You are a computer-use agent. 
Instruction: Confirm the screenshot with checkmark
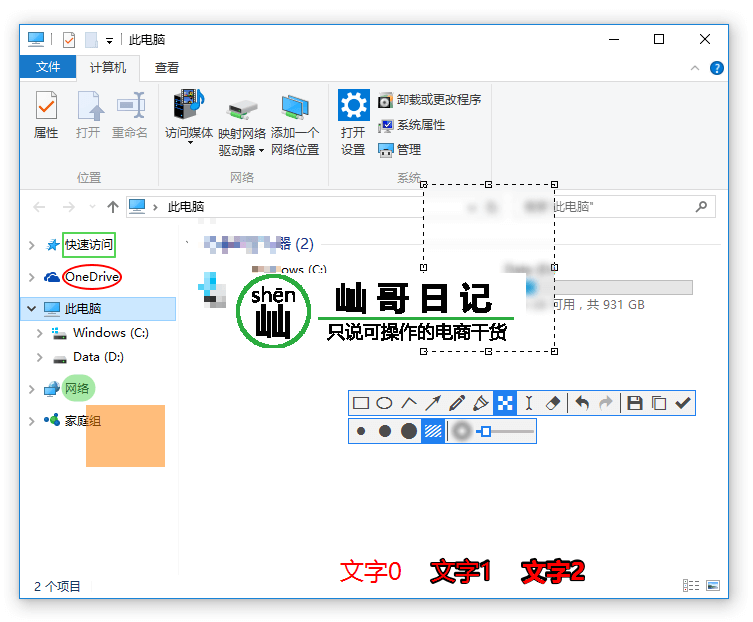tap(682, 403)
